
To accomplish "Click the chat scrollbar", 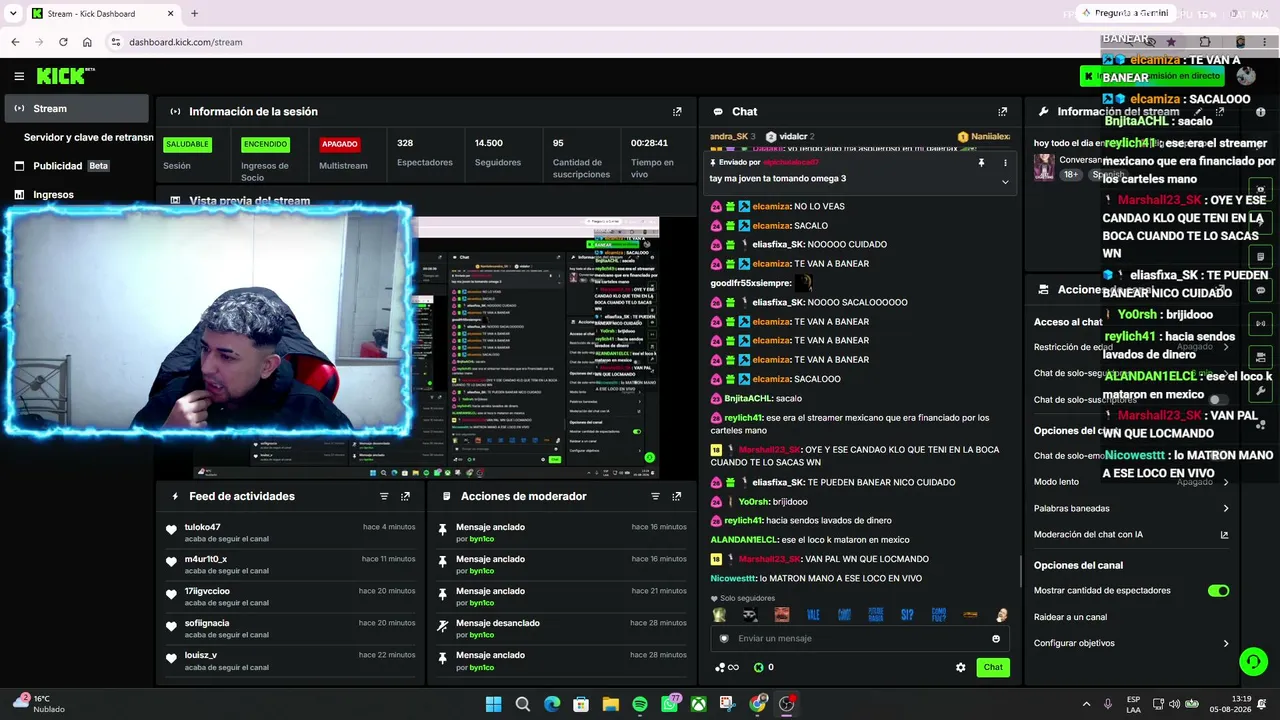I will click(x=1020, y=572).
